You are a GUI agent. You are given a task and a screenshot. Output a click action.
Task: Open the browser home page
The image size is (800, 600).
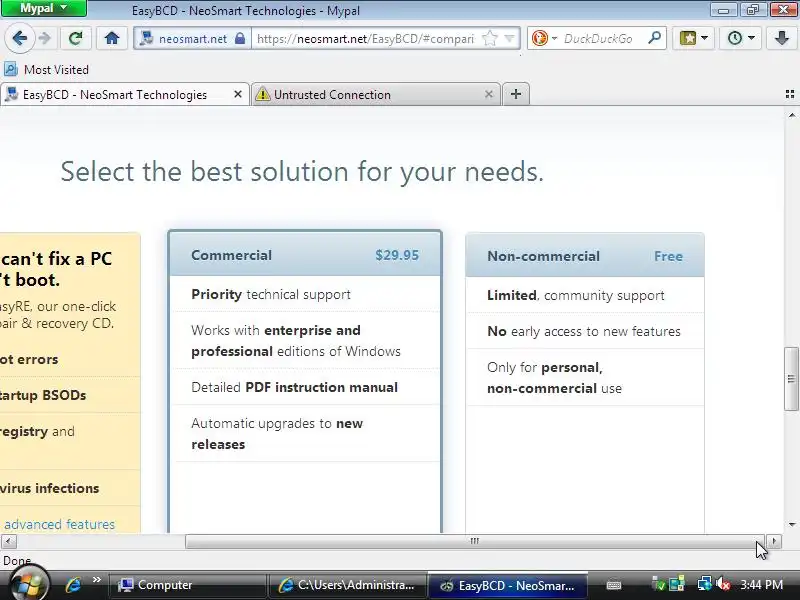click(x=112, y=38)
